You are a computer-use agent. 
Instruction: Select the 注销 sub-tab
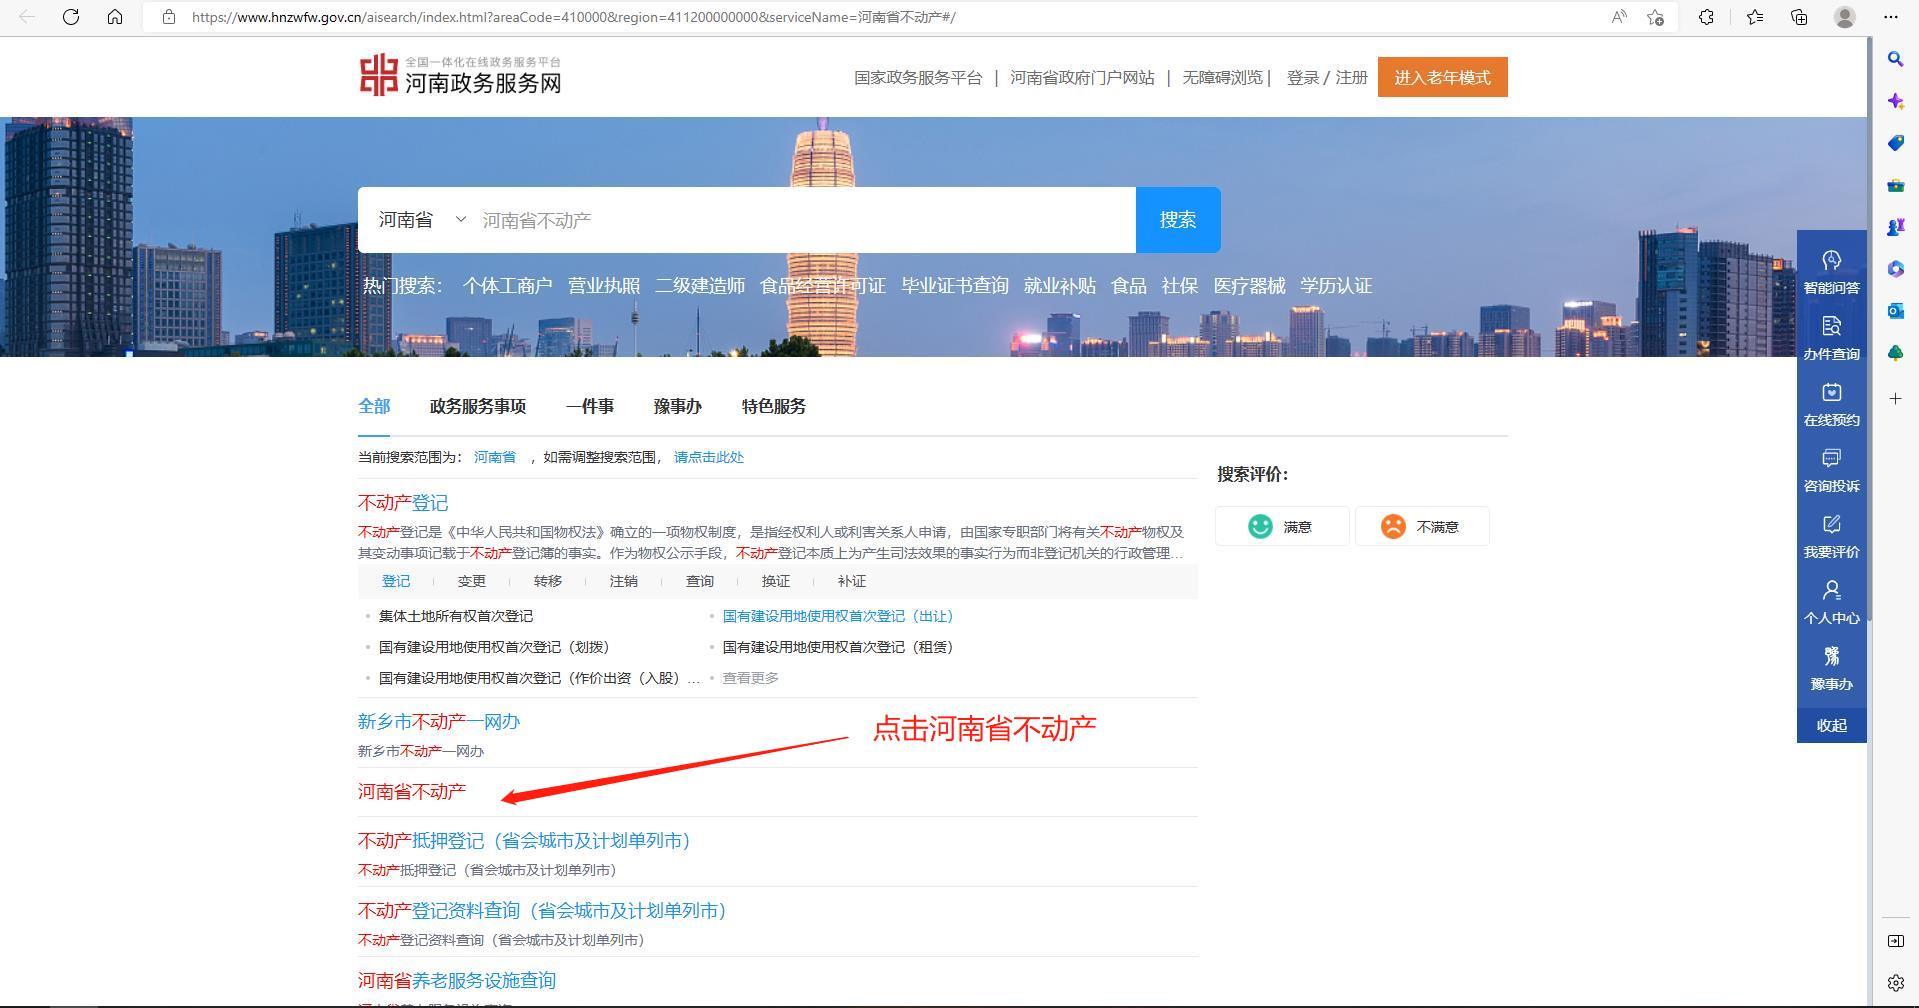(624, 581)
